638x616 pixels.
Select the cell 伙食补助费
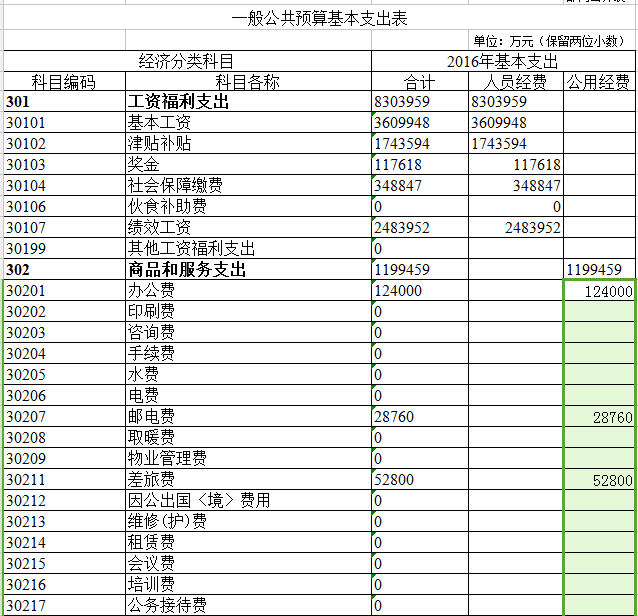point(248,206)
